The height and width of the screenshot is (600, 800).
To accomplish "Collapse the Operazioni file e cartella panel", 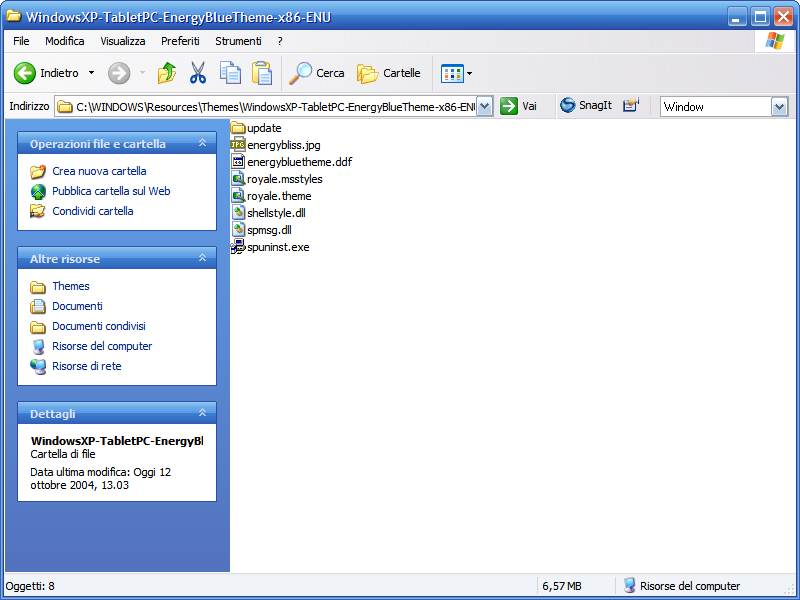I will (x=203, y=143).
